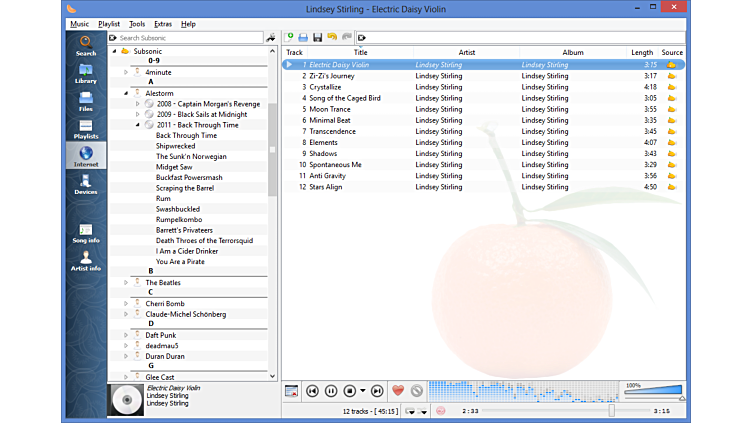Screen dimensions: 752x423
Task: Toggle Last.fm scrobbling icon in status bar
Action: (x=440, y=411)
